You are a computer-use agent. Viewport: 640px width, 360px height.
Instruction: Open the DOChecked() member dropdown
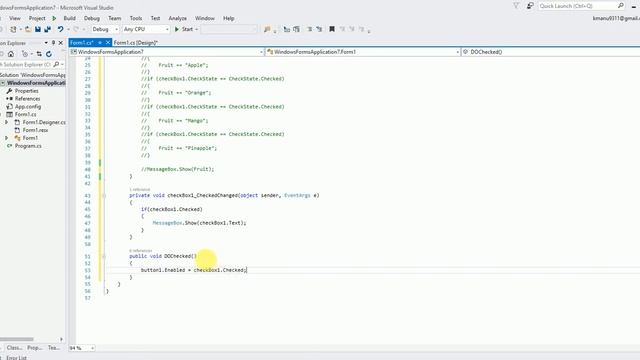point(551,52)
